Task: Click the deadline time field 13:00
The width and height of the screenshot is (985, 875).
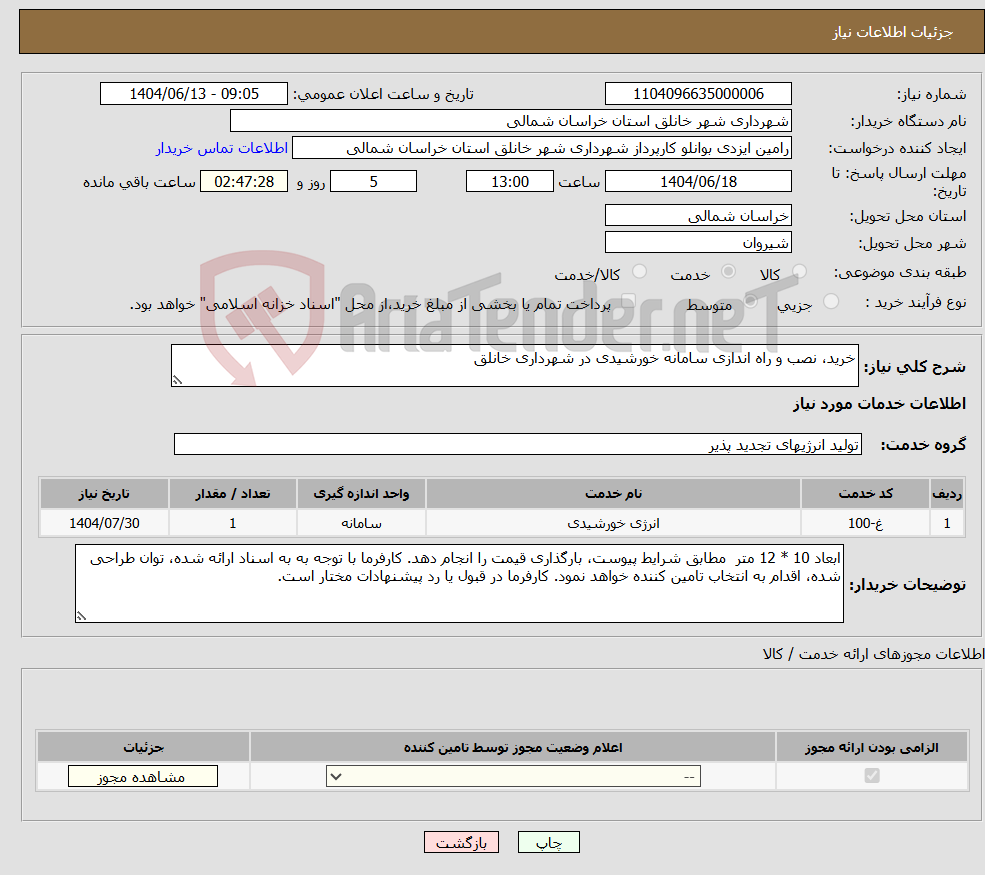Action: (x=509, y=182)
